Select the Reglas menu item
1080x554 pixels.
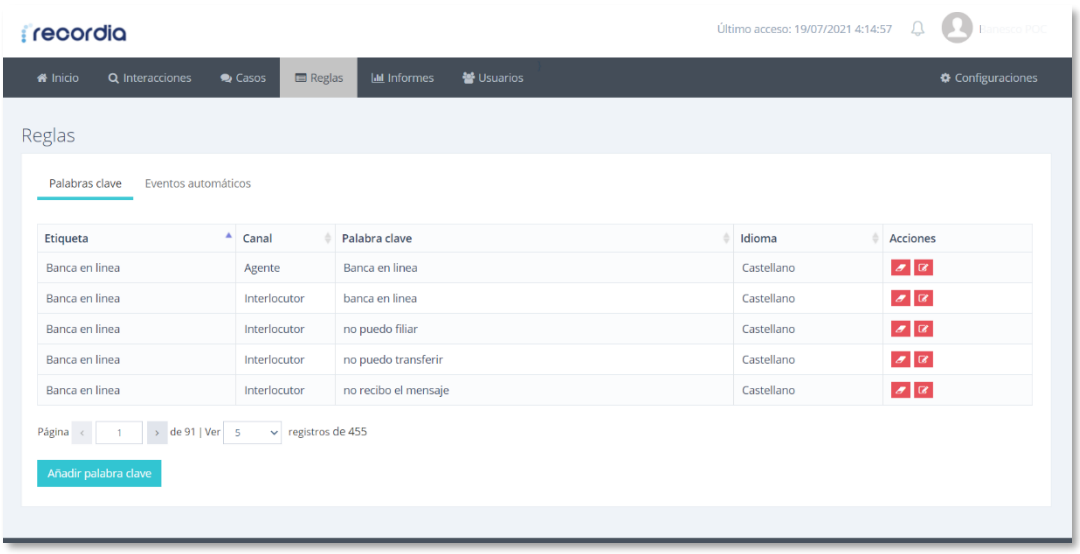pos(319,78)
